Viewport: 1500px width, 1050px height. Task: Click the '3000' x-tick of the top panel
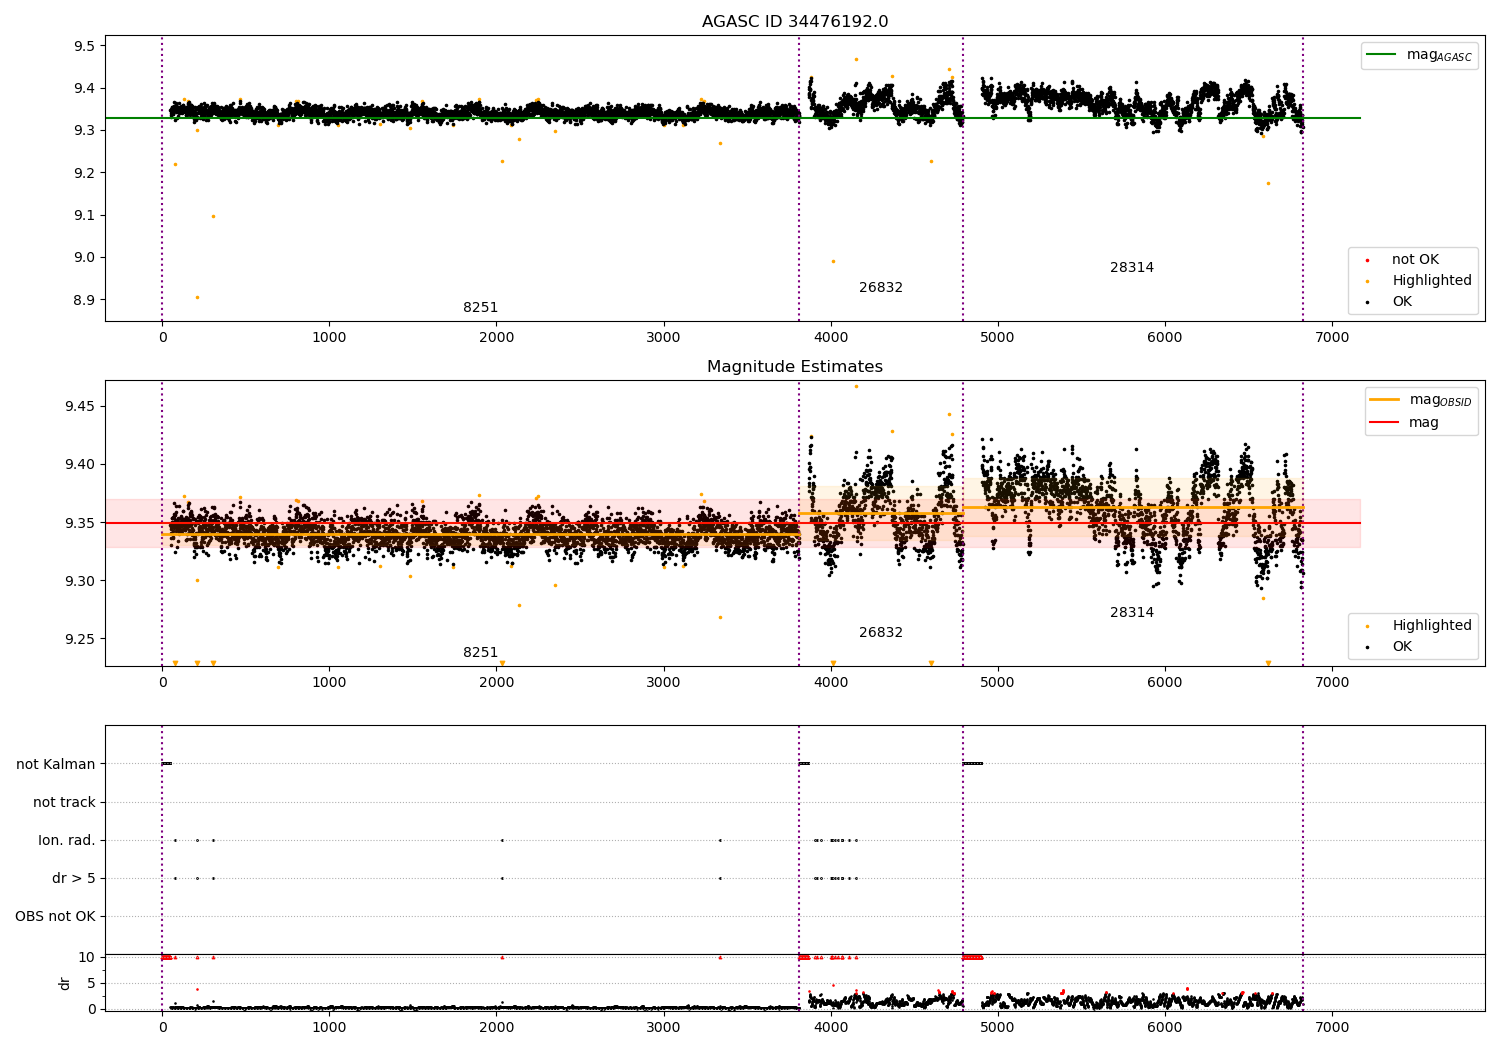tap(664, 338)
